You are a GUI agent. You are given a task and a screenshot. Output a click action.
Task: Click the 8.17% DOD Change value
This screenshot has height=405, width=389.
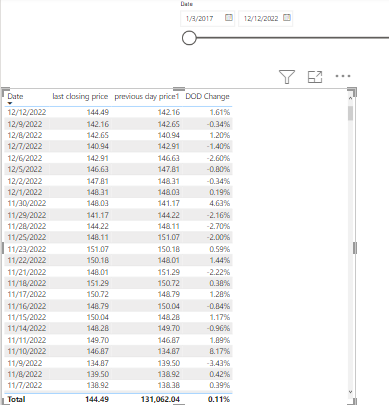(x=220, y=351)
